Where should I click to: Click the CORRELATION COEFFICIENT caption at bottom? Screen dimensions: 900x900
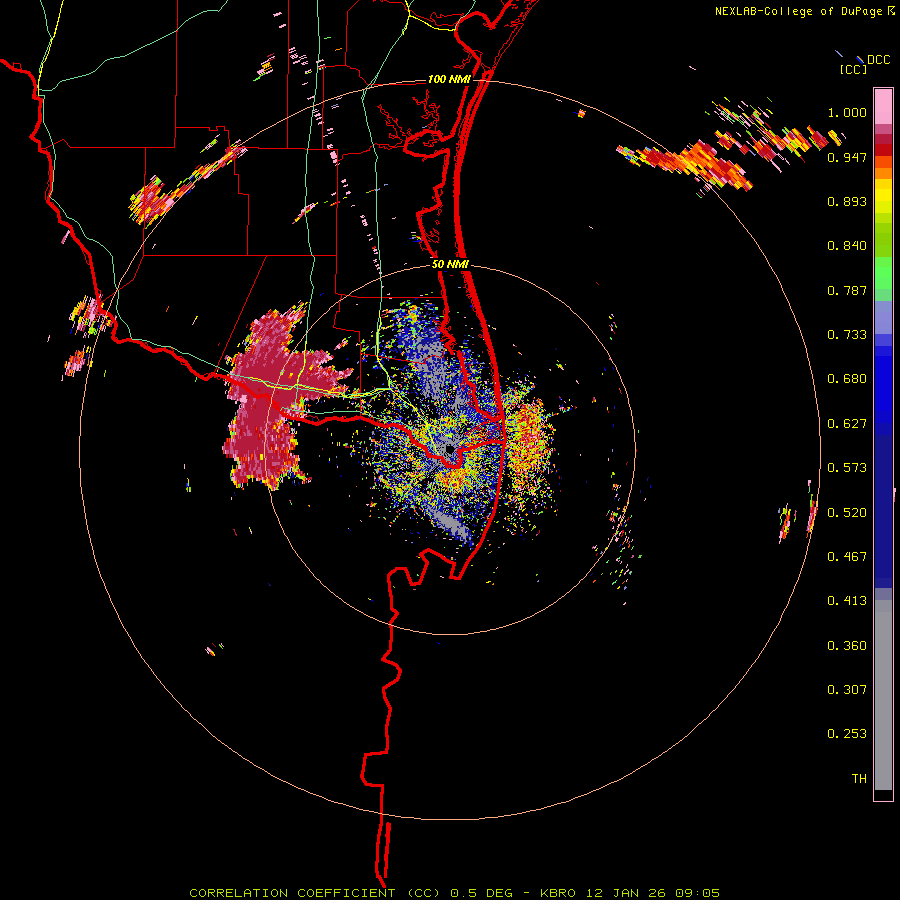point(454,893)
